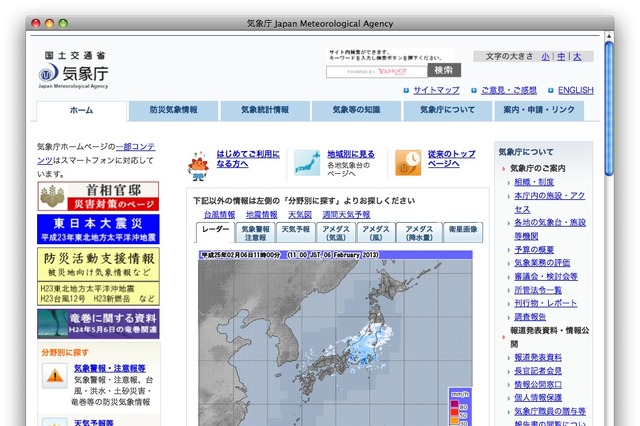
Task: Click the bullet icon beside ENGLISH
Action: [551, 91]
